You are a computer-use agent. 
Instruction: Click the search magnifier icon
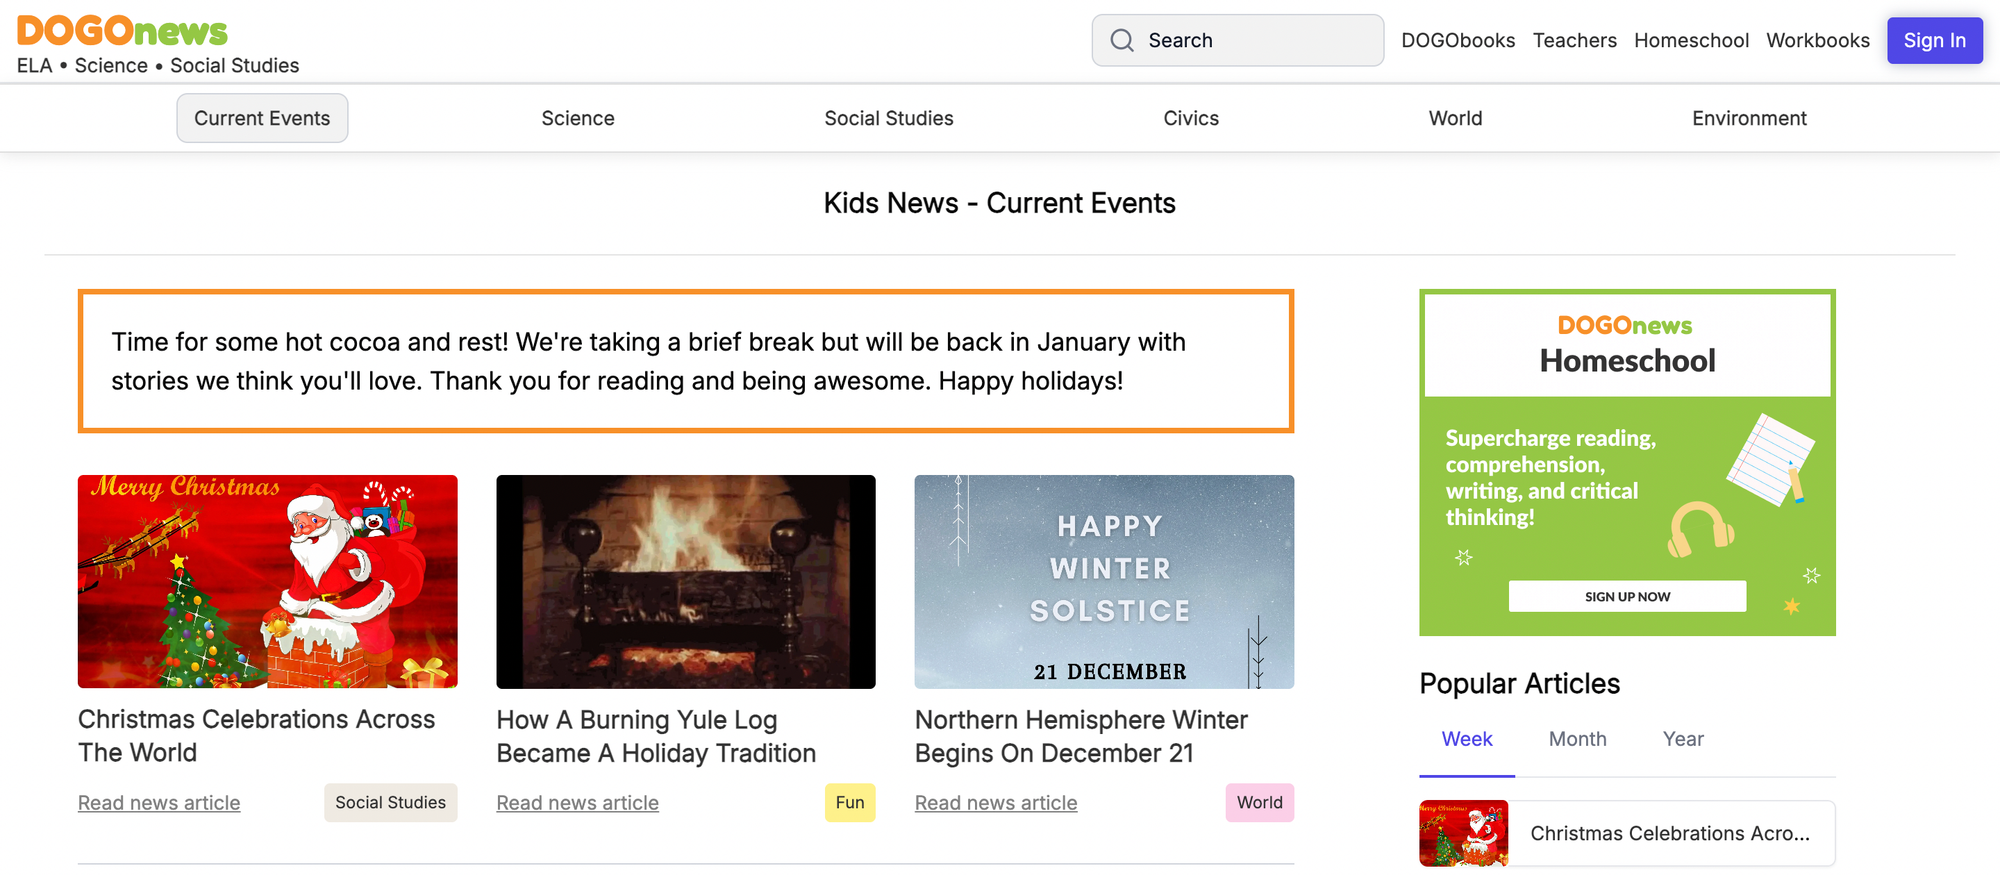(x=1122, y=40)
